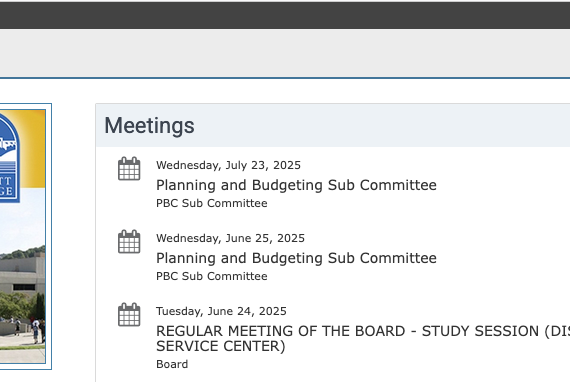Open July 23 Planning and Budgeting Sub Committee
Viewport: 570px width, 382px height.
296,185
